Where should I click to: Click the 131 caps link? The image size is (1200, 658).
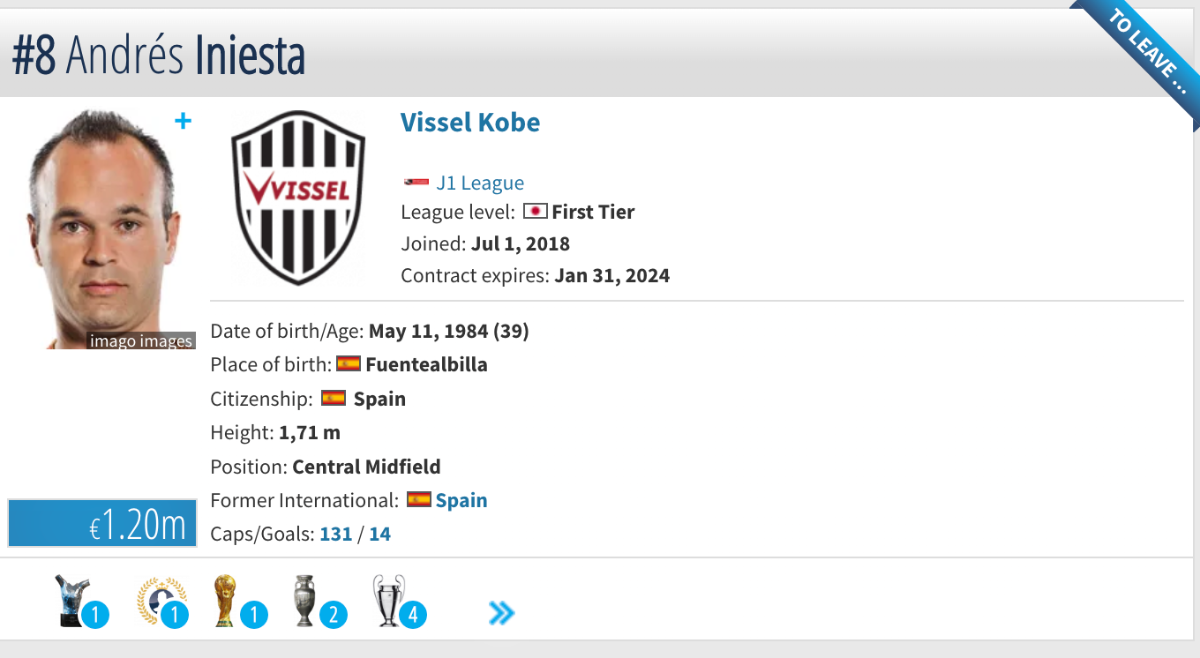336,534
